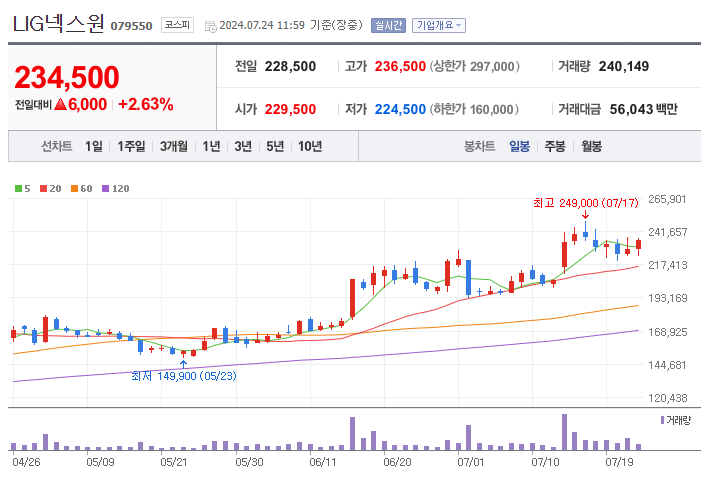Click the 07/01 date axis label

click(x=471, y=462)
